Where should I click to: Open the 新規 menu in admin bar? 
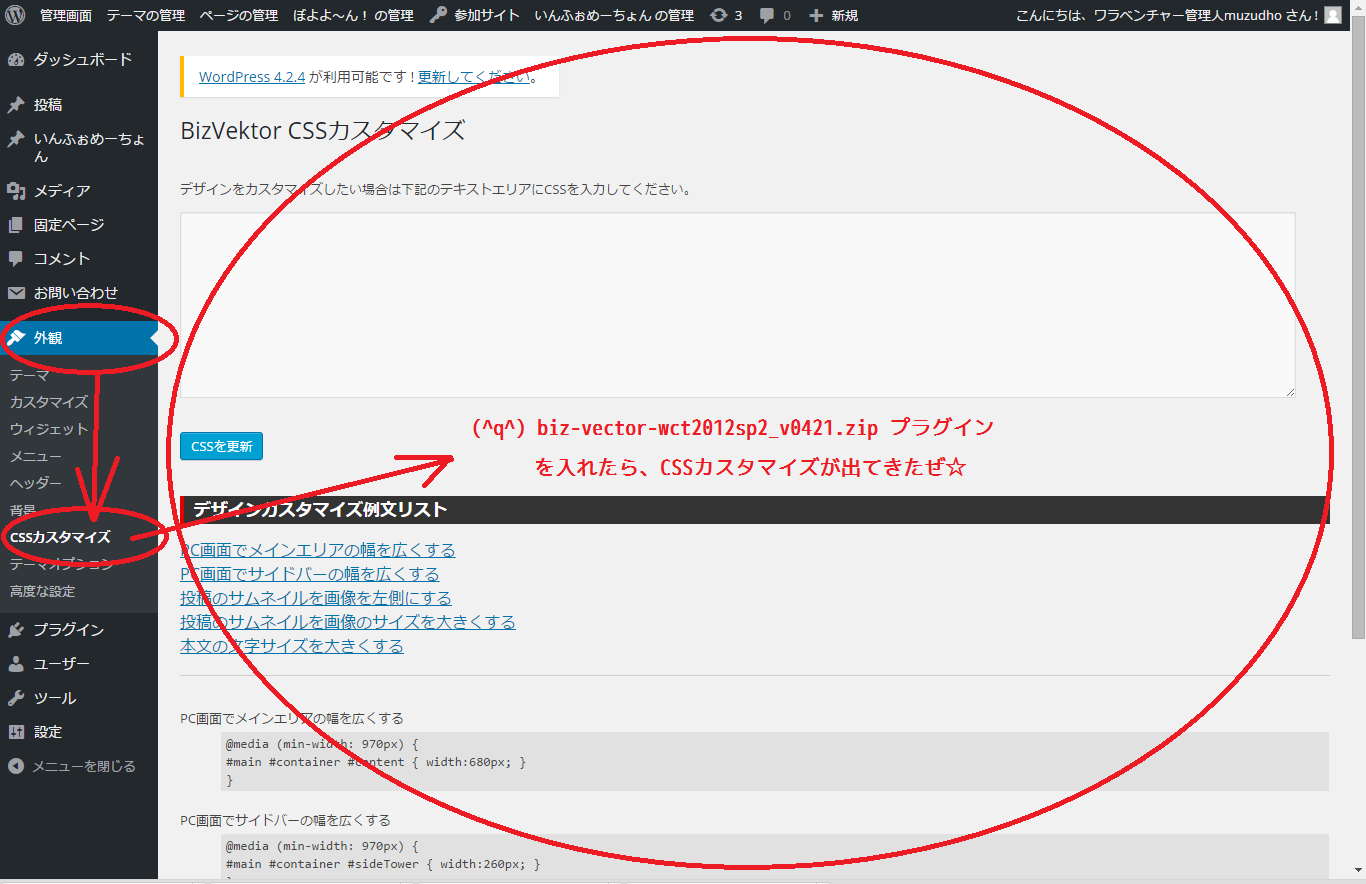(x=845, y=15)
